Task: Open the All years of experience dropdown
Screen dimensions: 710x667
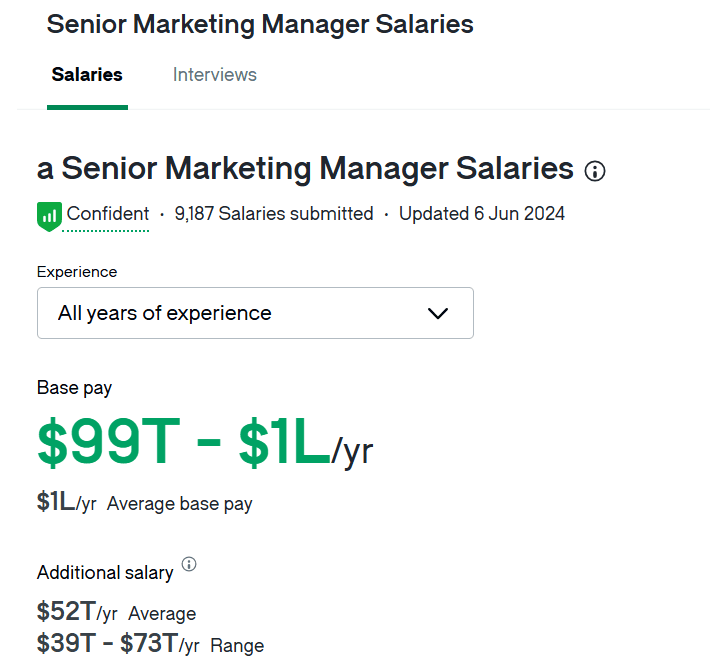Action: click(x=255, y=313)
